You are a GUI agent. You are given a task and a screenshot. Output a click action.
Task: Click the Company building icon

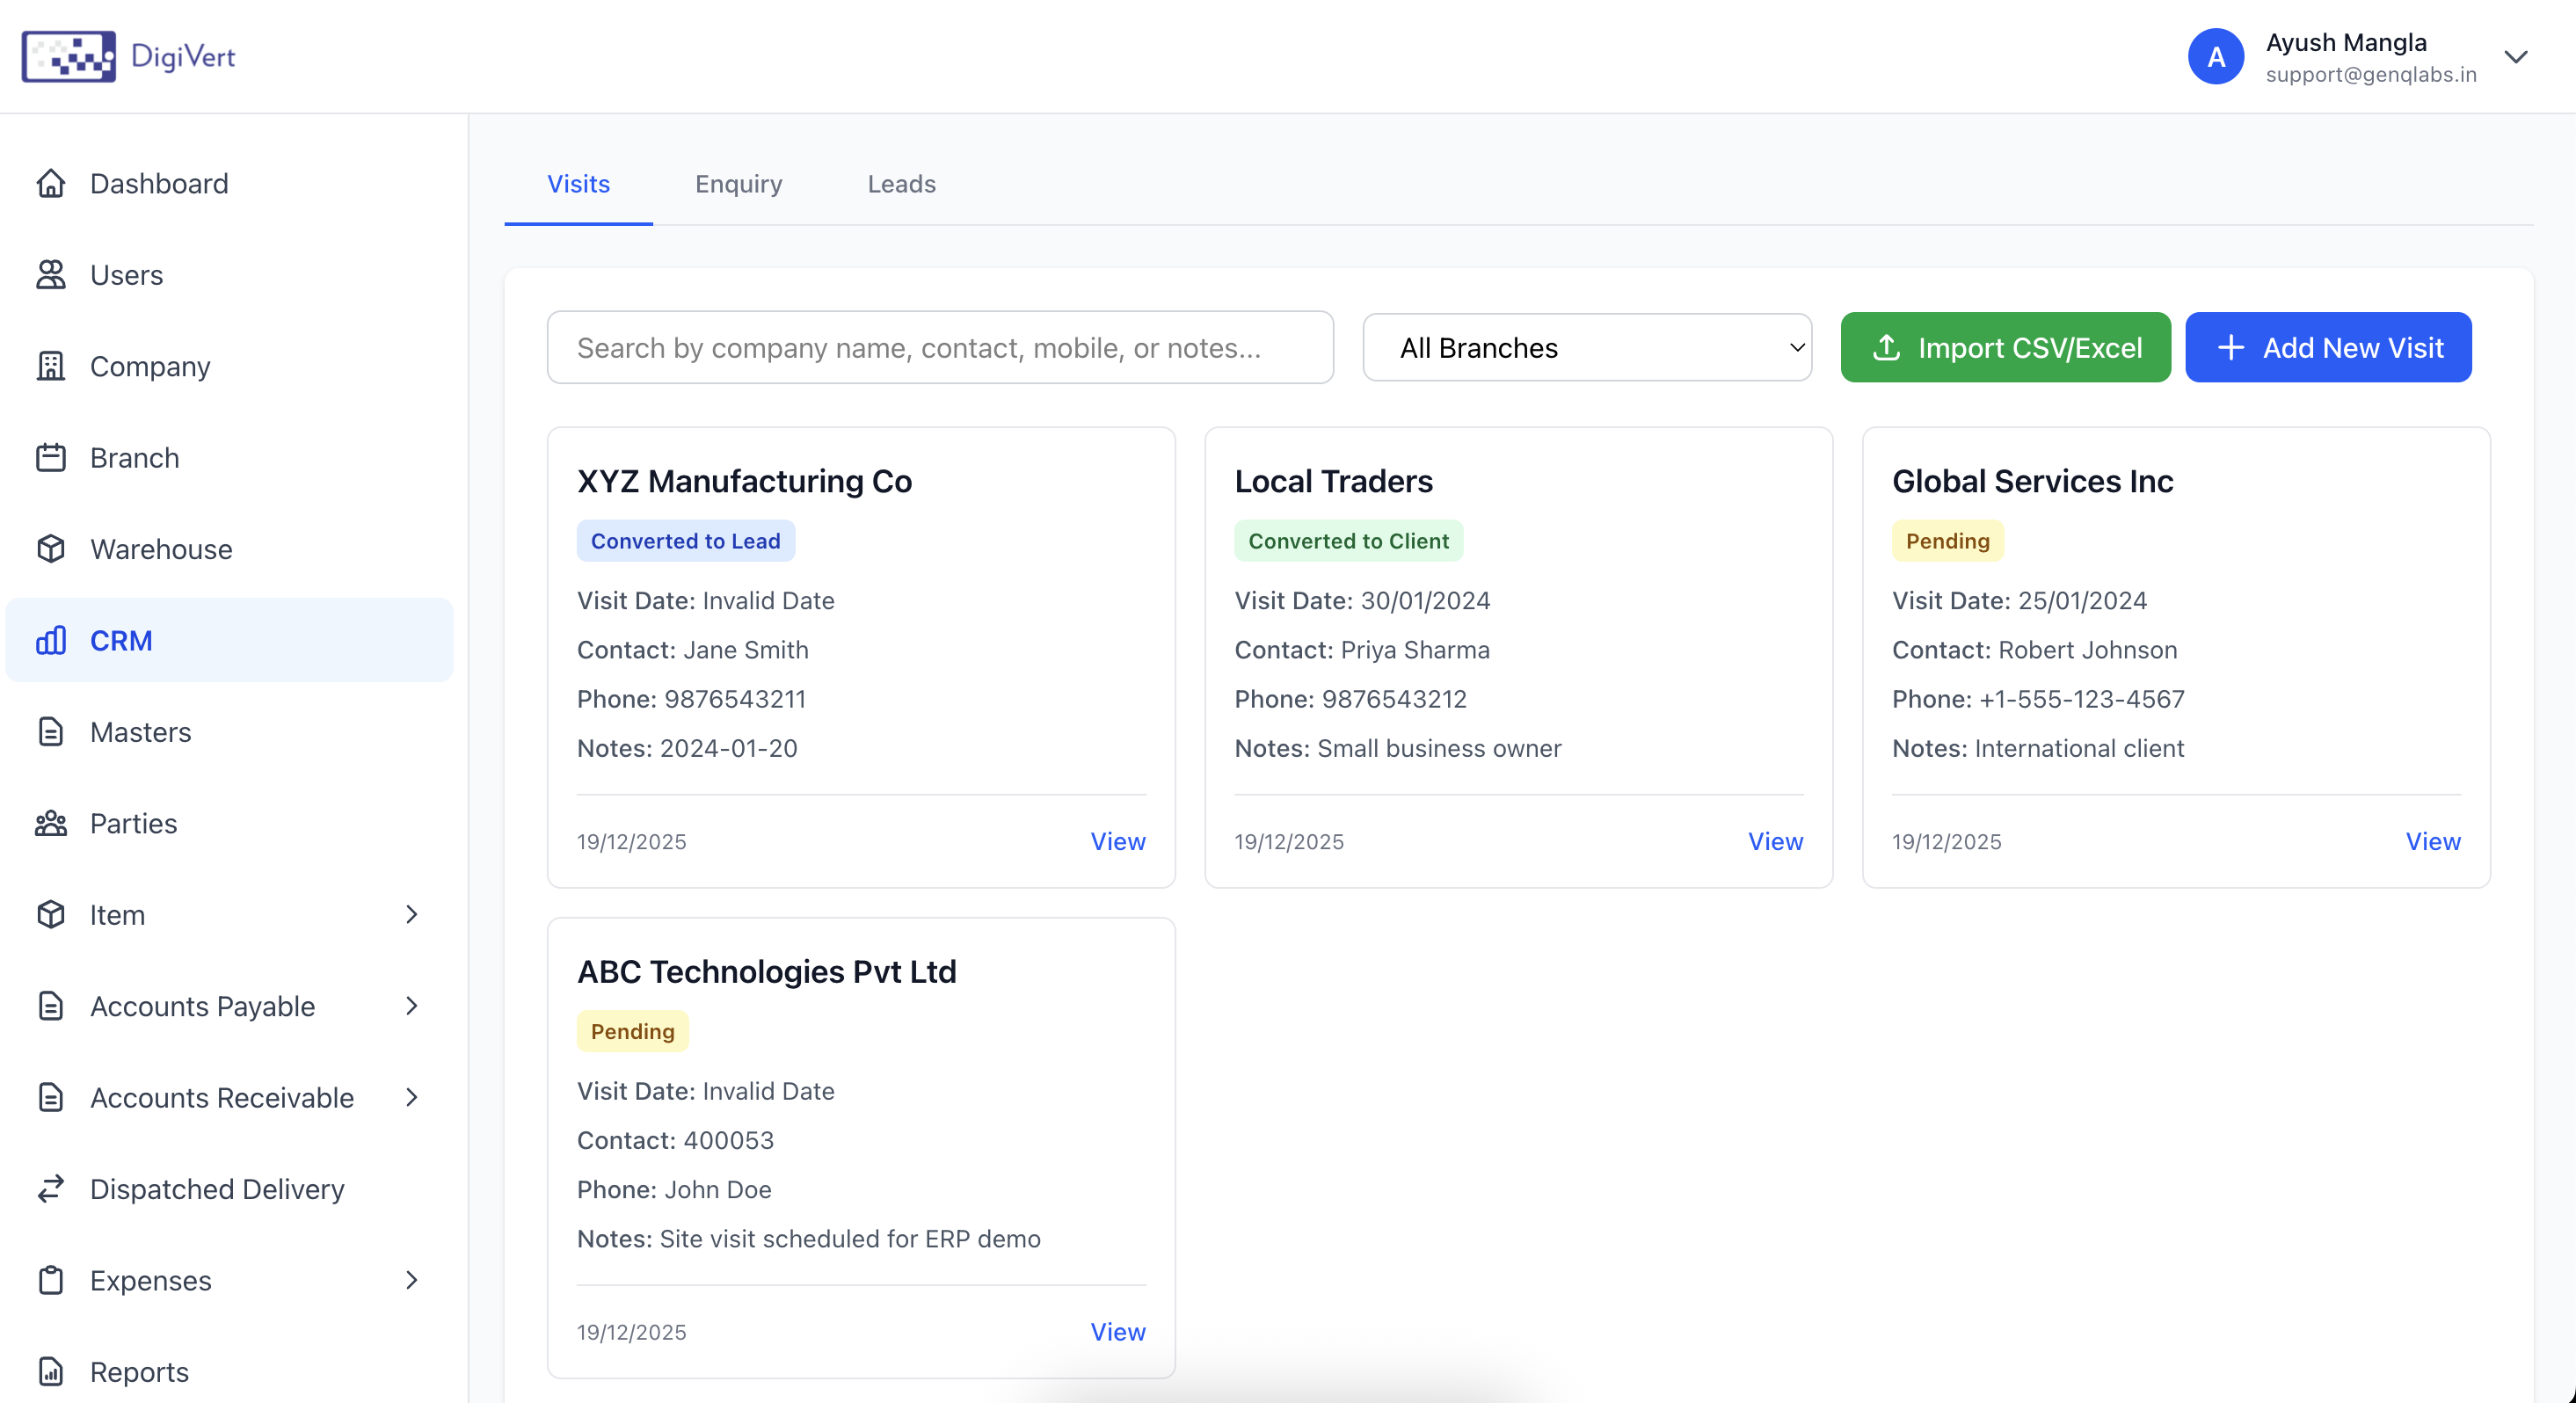coord(51,366)
